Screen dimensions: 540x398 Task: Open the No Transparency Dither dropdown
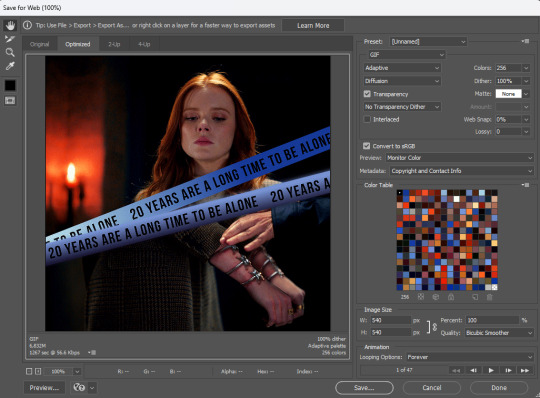pyautogui.click(x=402, y=107)
